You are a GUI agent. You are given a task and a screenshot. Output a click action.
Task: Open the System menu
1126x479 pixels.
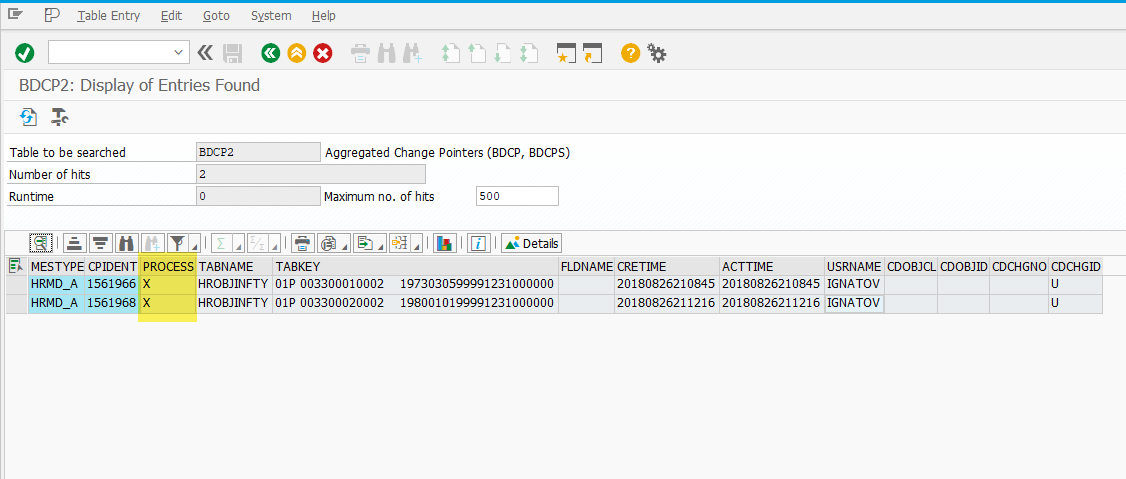coord(271,16)
